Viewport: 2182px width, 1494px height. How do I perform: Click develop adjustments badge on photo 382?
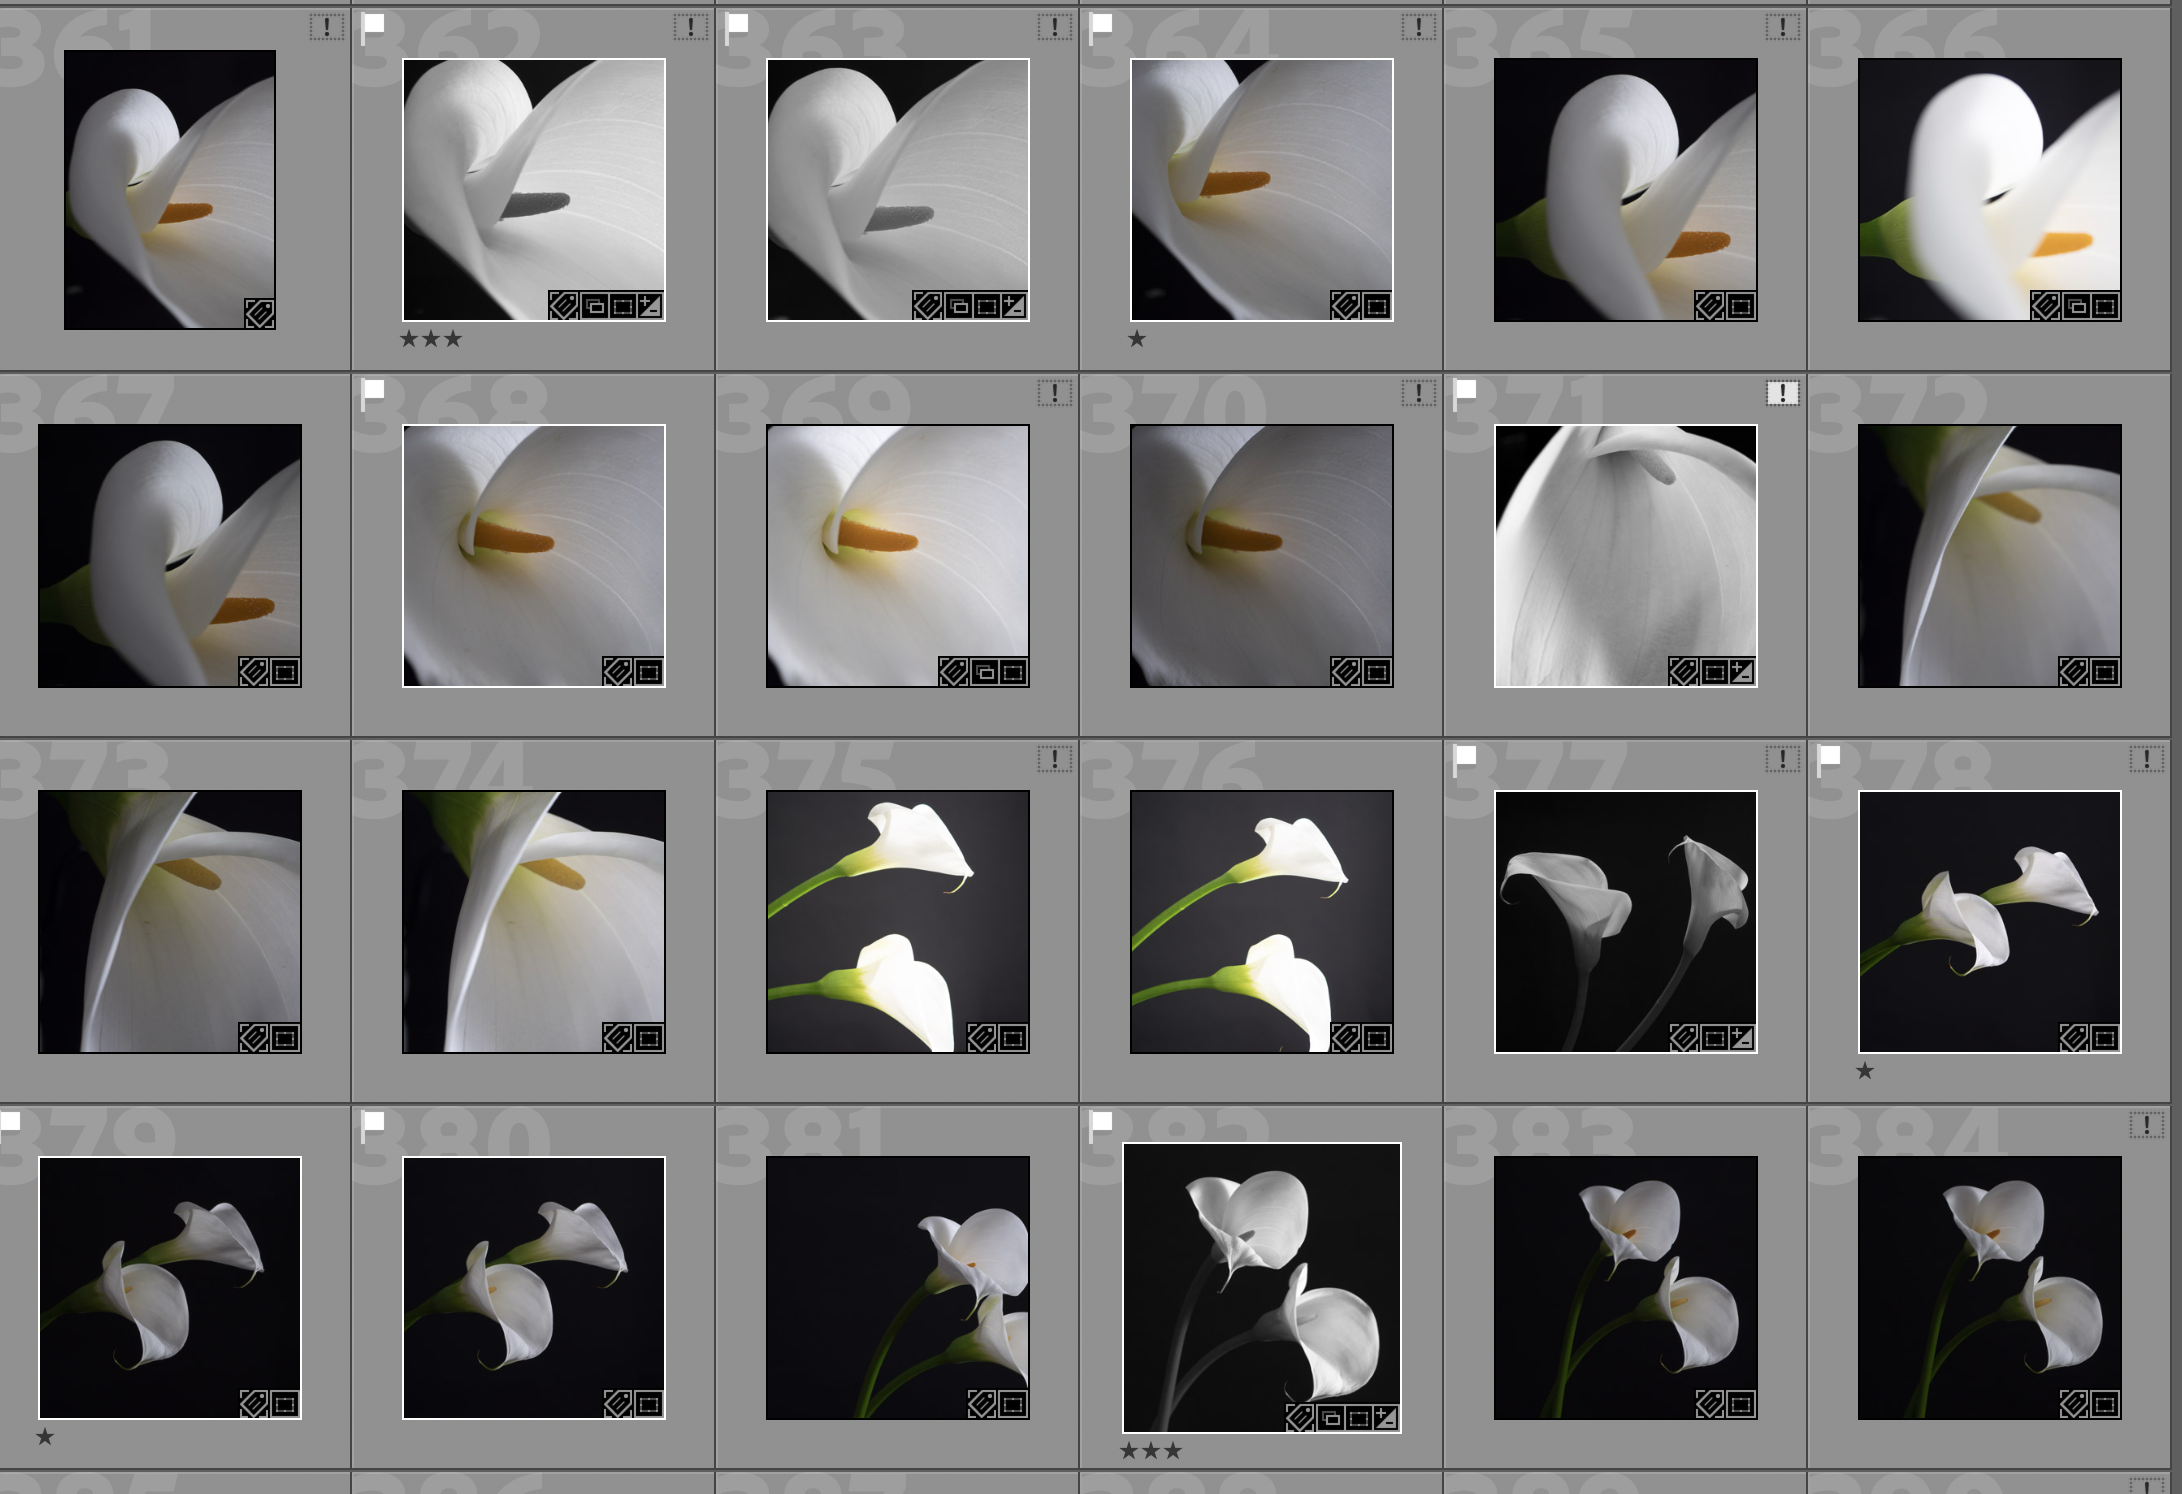tap(1386, 1417)
